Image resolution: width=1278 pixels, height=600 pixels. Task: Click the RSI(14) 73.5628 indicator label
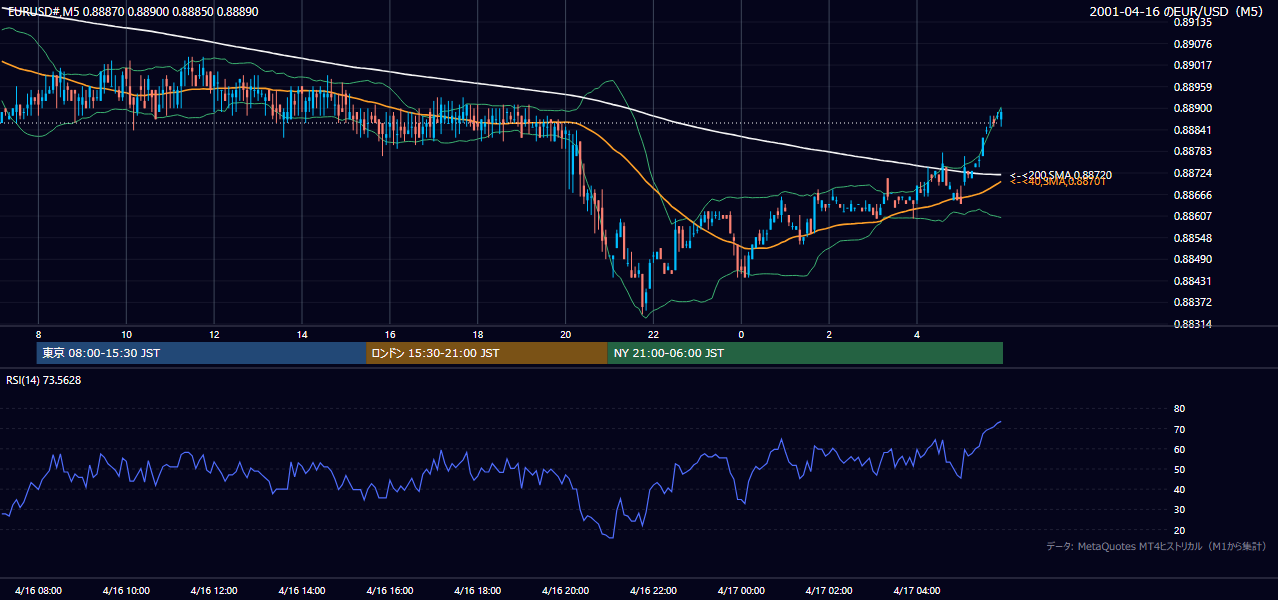[x=44, y=380]
